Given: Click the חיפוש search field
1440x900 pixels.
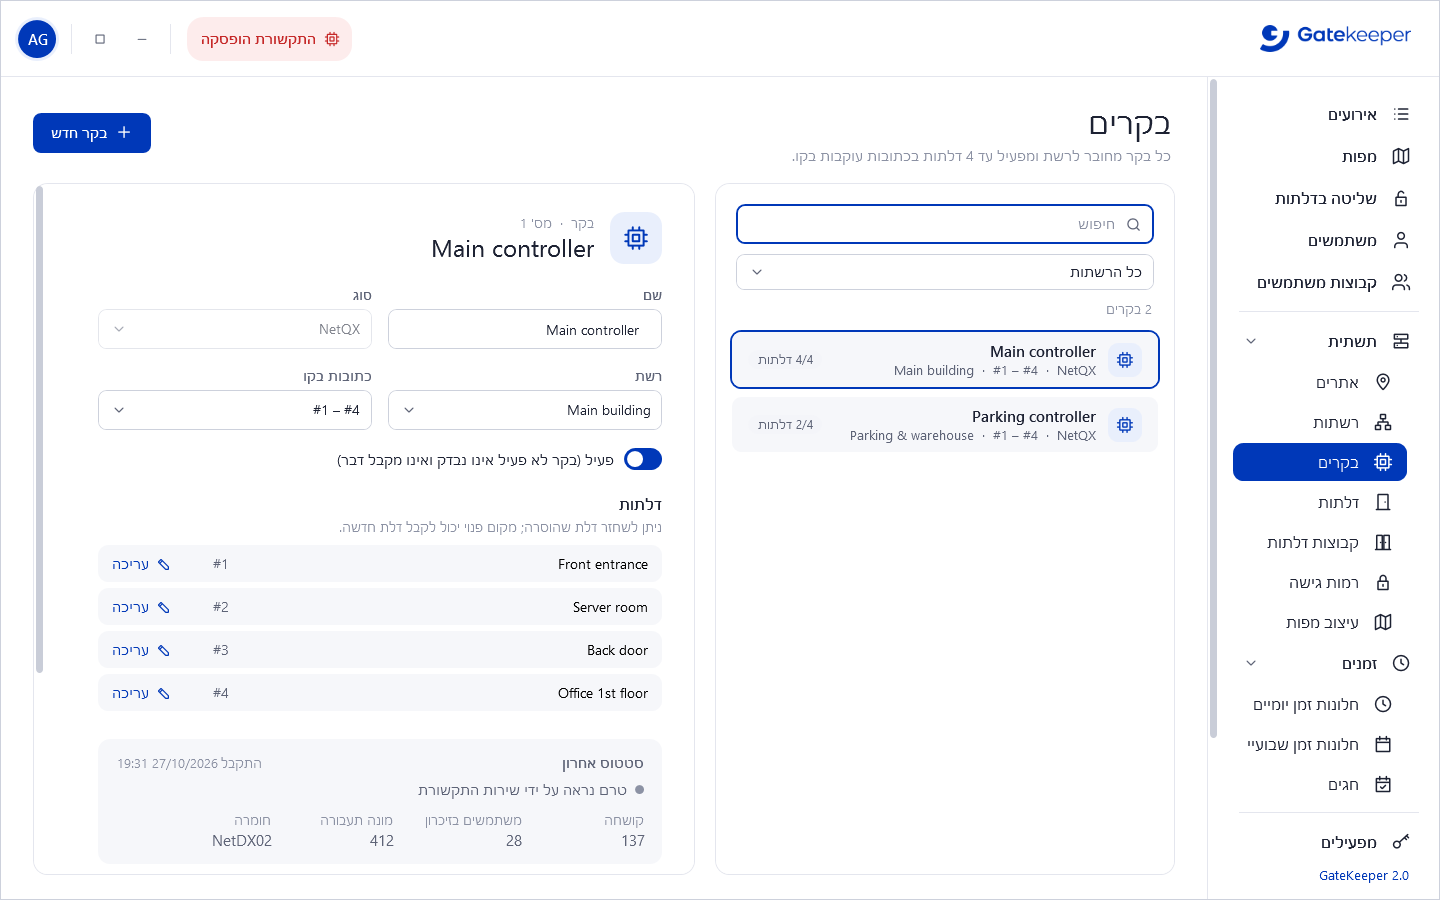Looking at the screenshot, I should point(945,224).
